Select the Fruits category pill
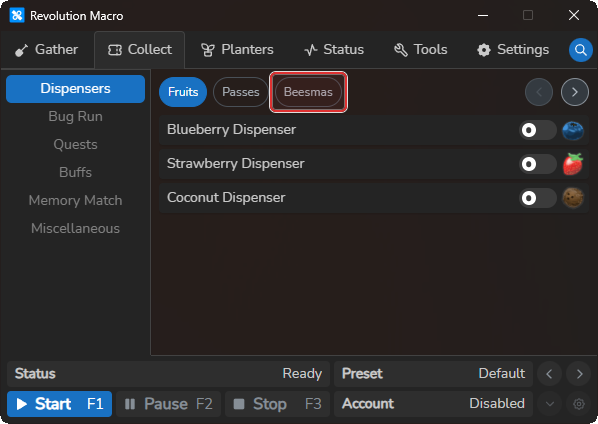The height and width of the screenshot is (424, 598). pyautogui.click(x=183, y=92)
